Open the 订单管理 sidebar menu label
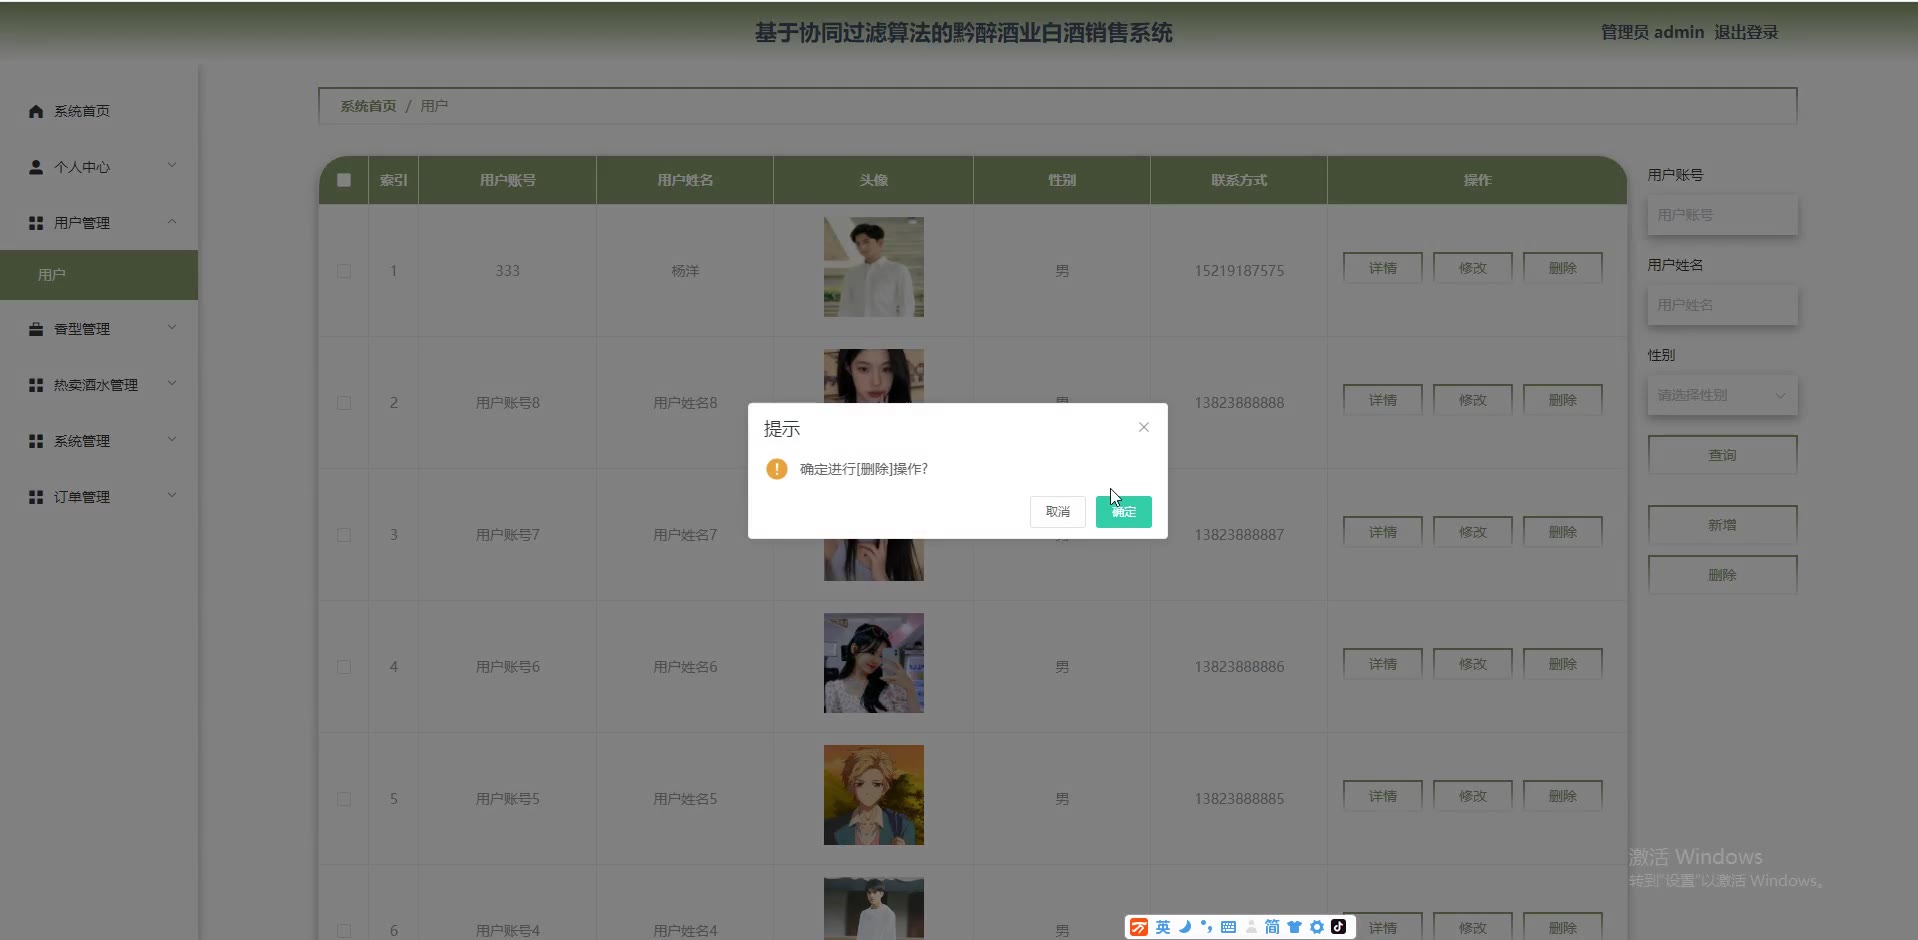Image resolution: width=1918 pixels, height=940 pixels. click(82, 497)
